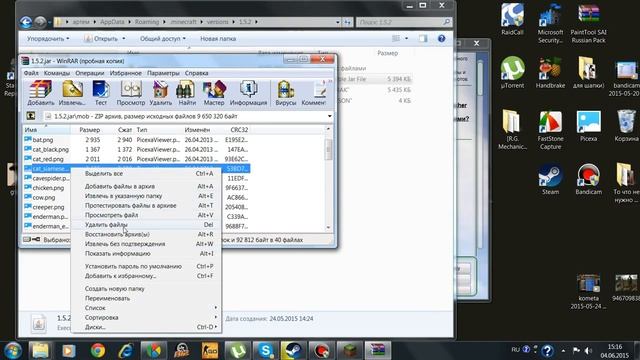Screen dimensions: 640x360
Task: Expand the Открыть dropdown arrow in Explorer
Action: coord(124,39)
